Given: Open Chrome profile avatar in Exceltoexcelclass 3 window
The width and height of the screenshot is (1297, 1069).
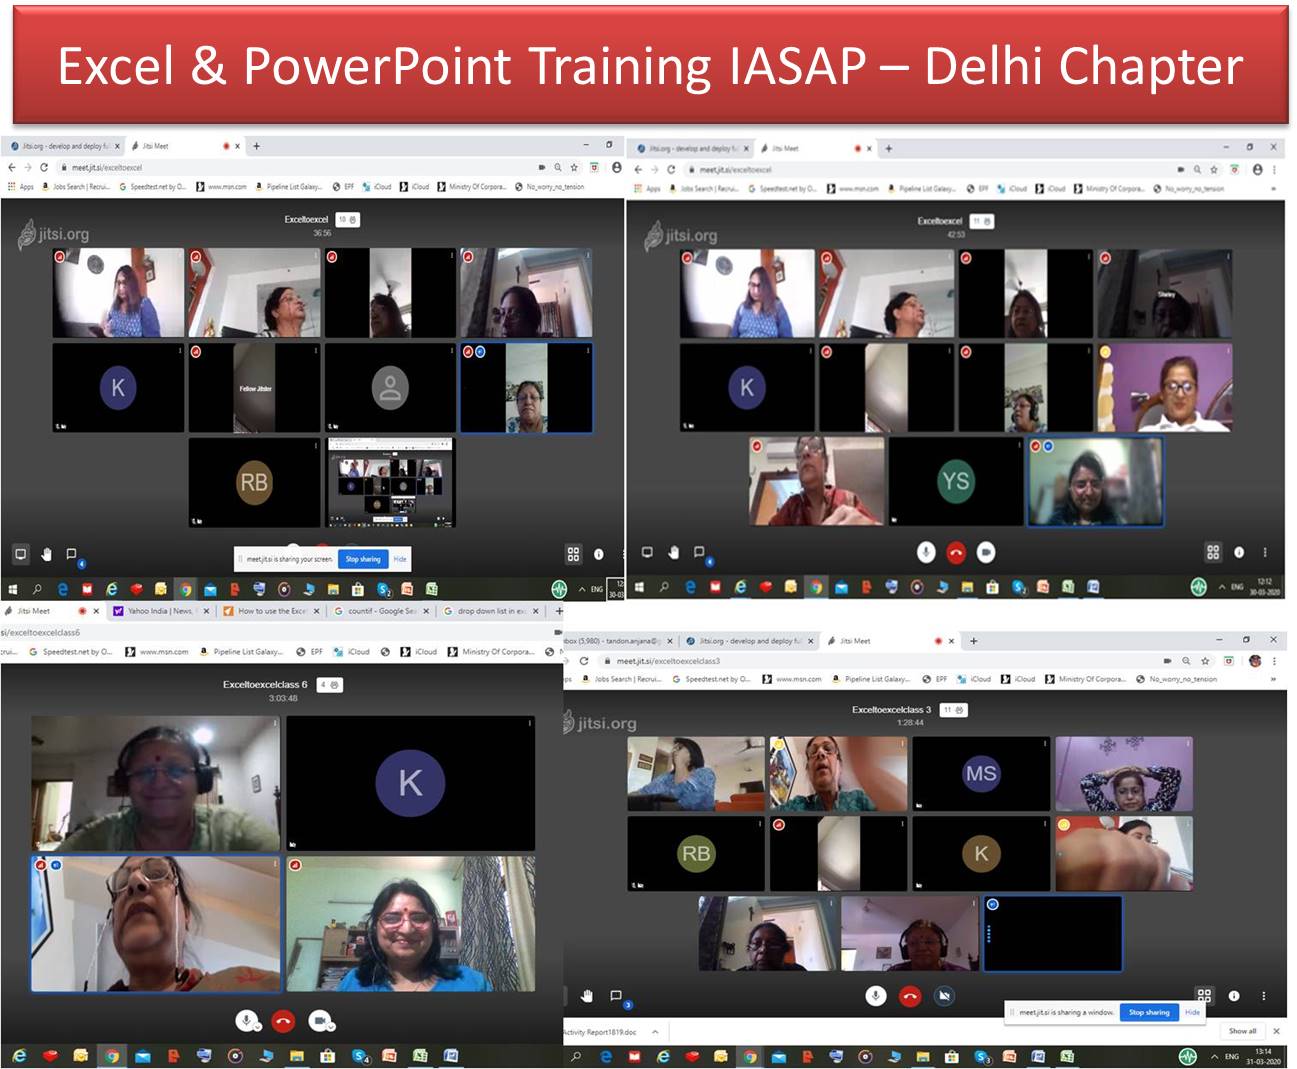Looking at the screenshot, I should coord(1256,661).
